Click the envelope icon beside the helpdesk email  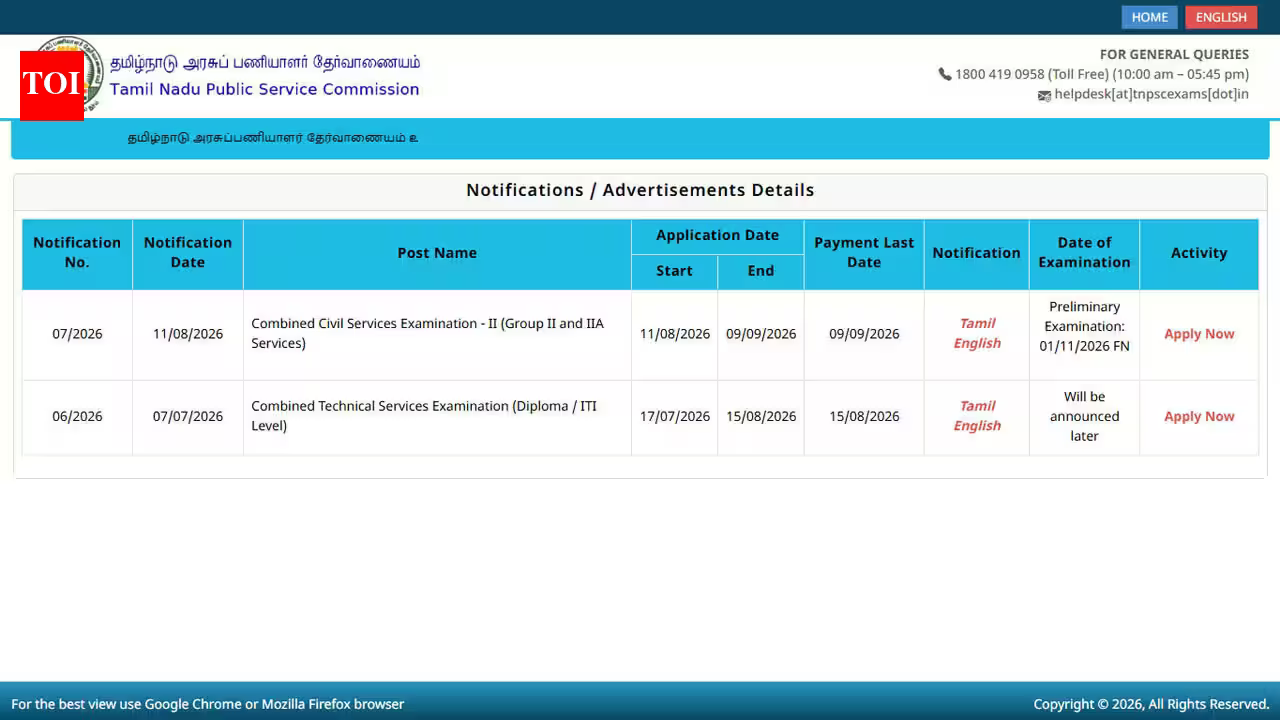click(1044, 96)
